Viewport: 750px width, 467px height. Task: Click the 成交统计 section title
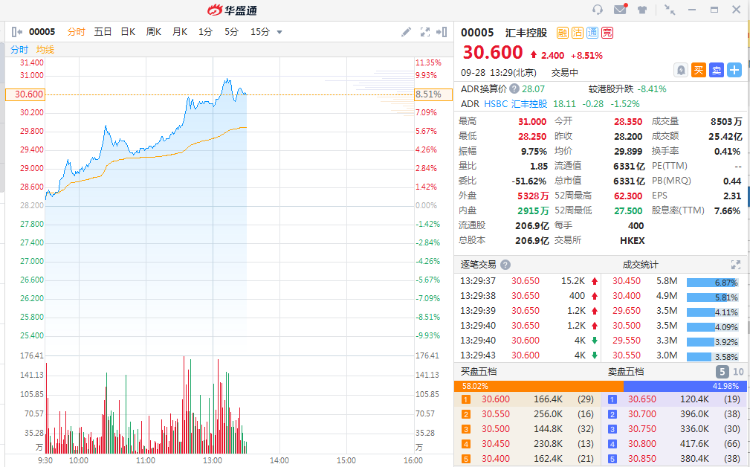pyautogui.click(x=640, y=265)
